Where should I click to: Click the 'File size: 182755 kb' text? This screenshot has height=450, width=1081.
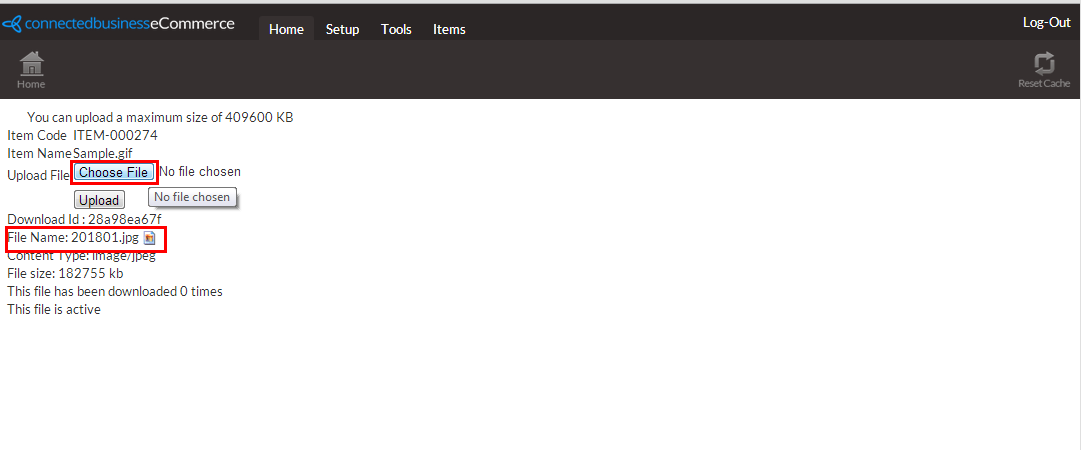tap(65, 273)
